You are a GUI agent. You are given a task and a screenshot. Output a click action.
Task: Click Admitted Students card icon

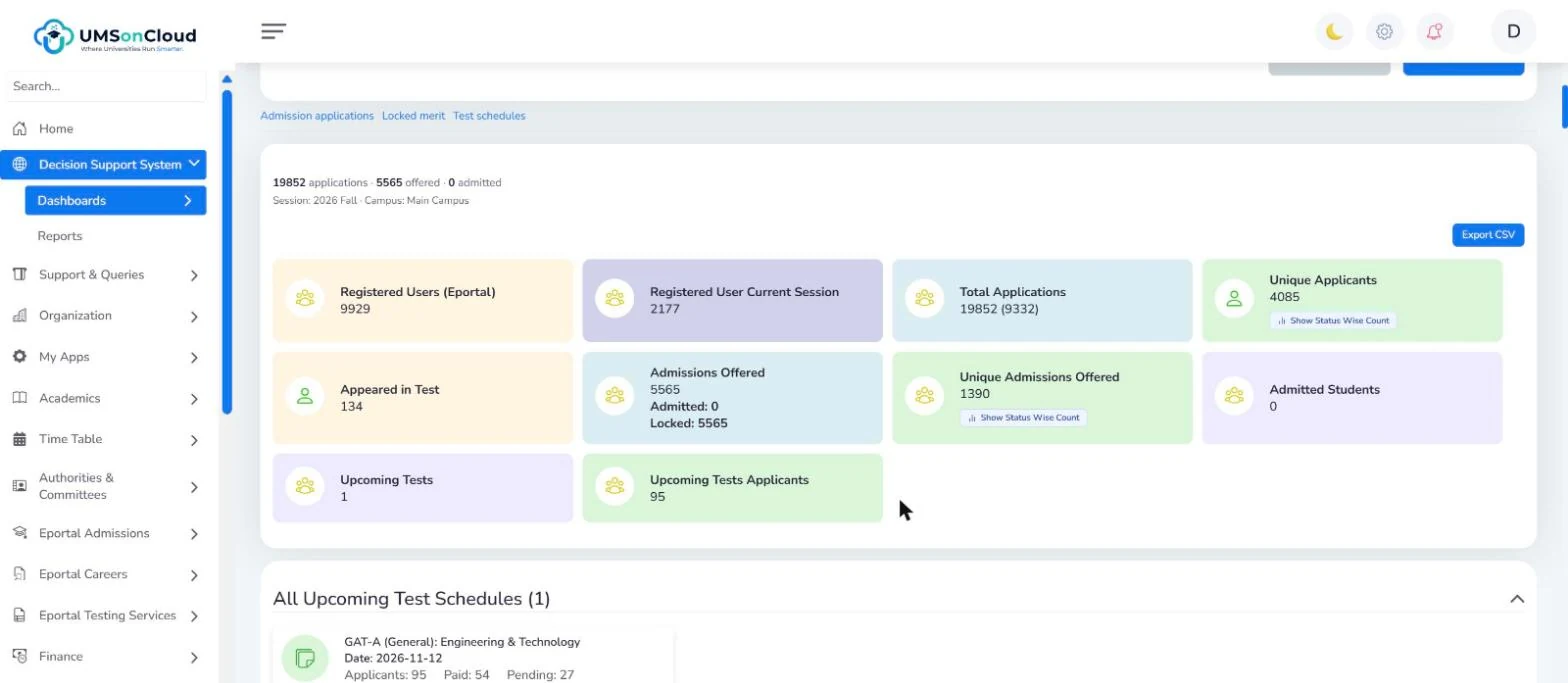coord(1234,396)
